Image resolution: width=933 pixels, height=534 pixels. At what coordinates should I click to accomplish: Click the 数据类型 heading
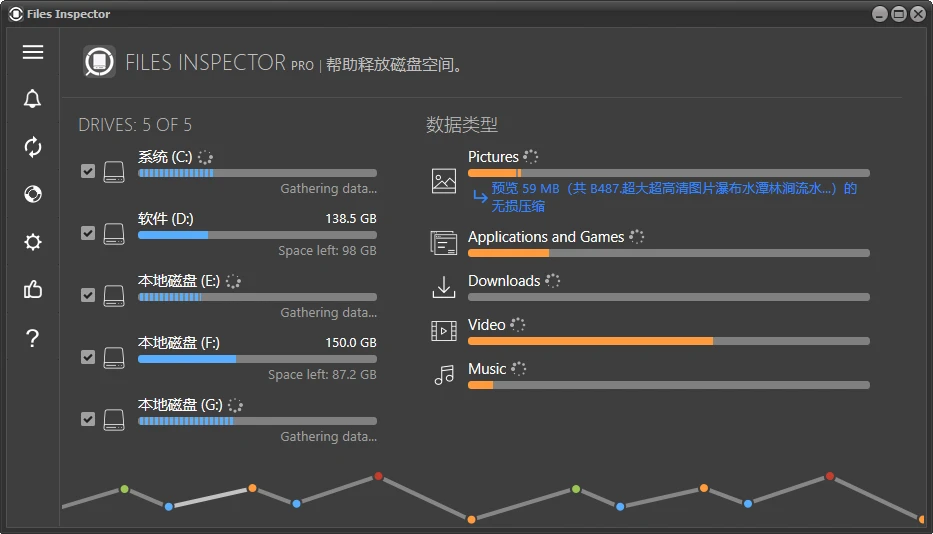tap(462, 125)
